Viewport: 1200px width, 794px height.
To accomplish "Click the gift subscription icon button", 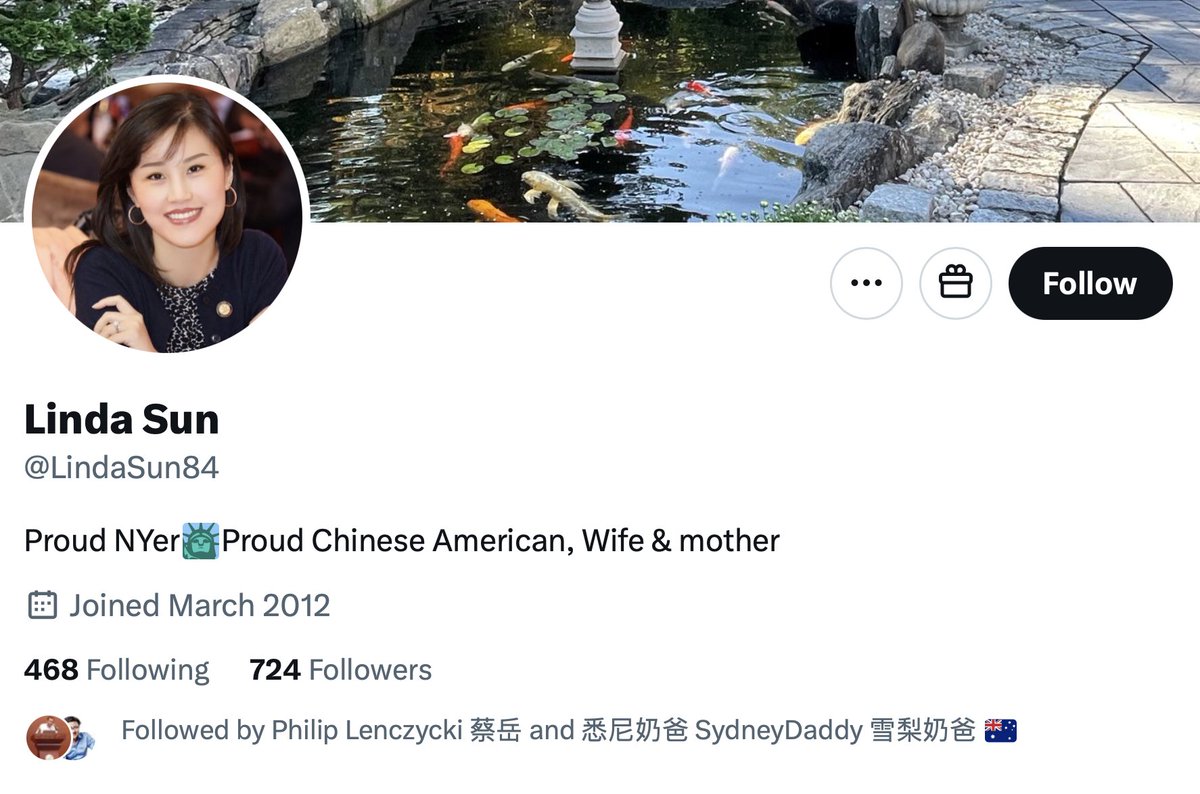I will point(955,283).
